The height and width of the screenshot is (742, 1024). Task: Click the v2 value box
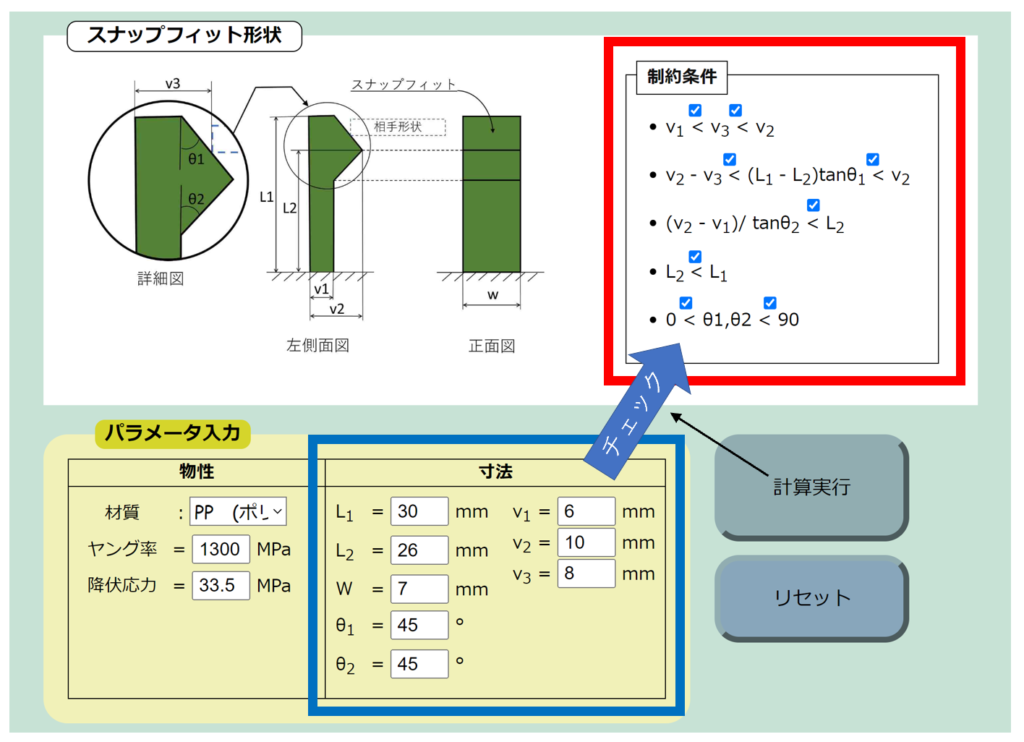pos(585,542)
